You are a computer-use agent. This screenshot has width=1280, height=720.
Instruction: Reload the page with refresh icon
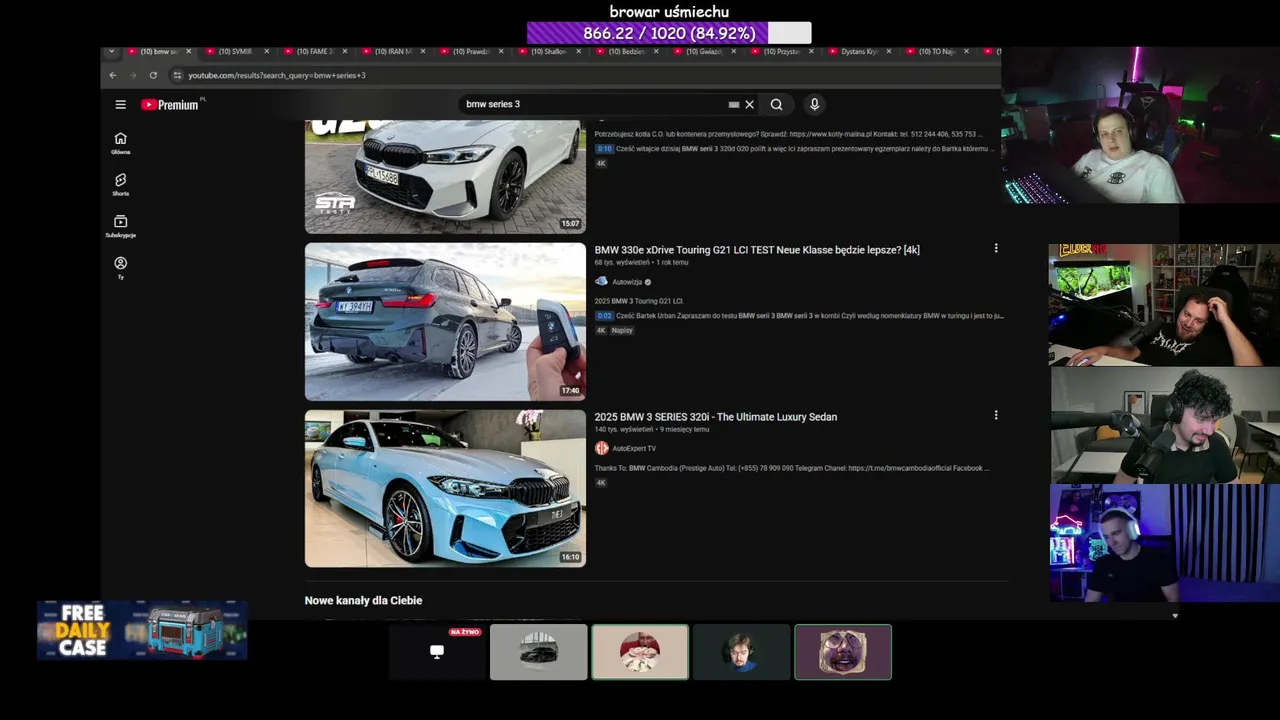(x=153, y=75)
